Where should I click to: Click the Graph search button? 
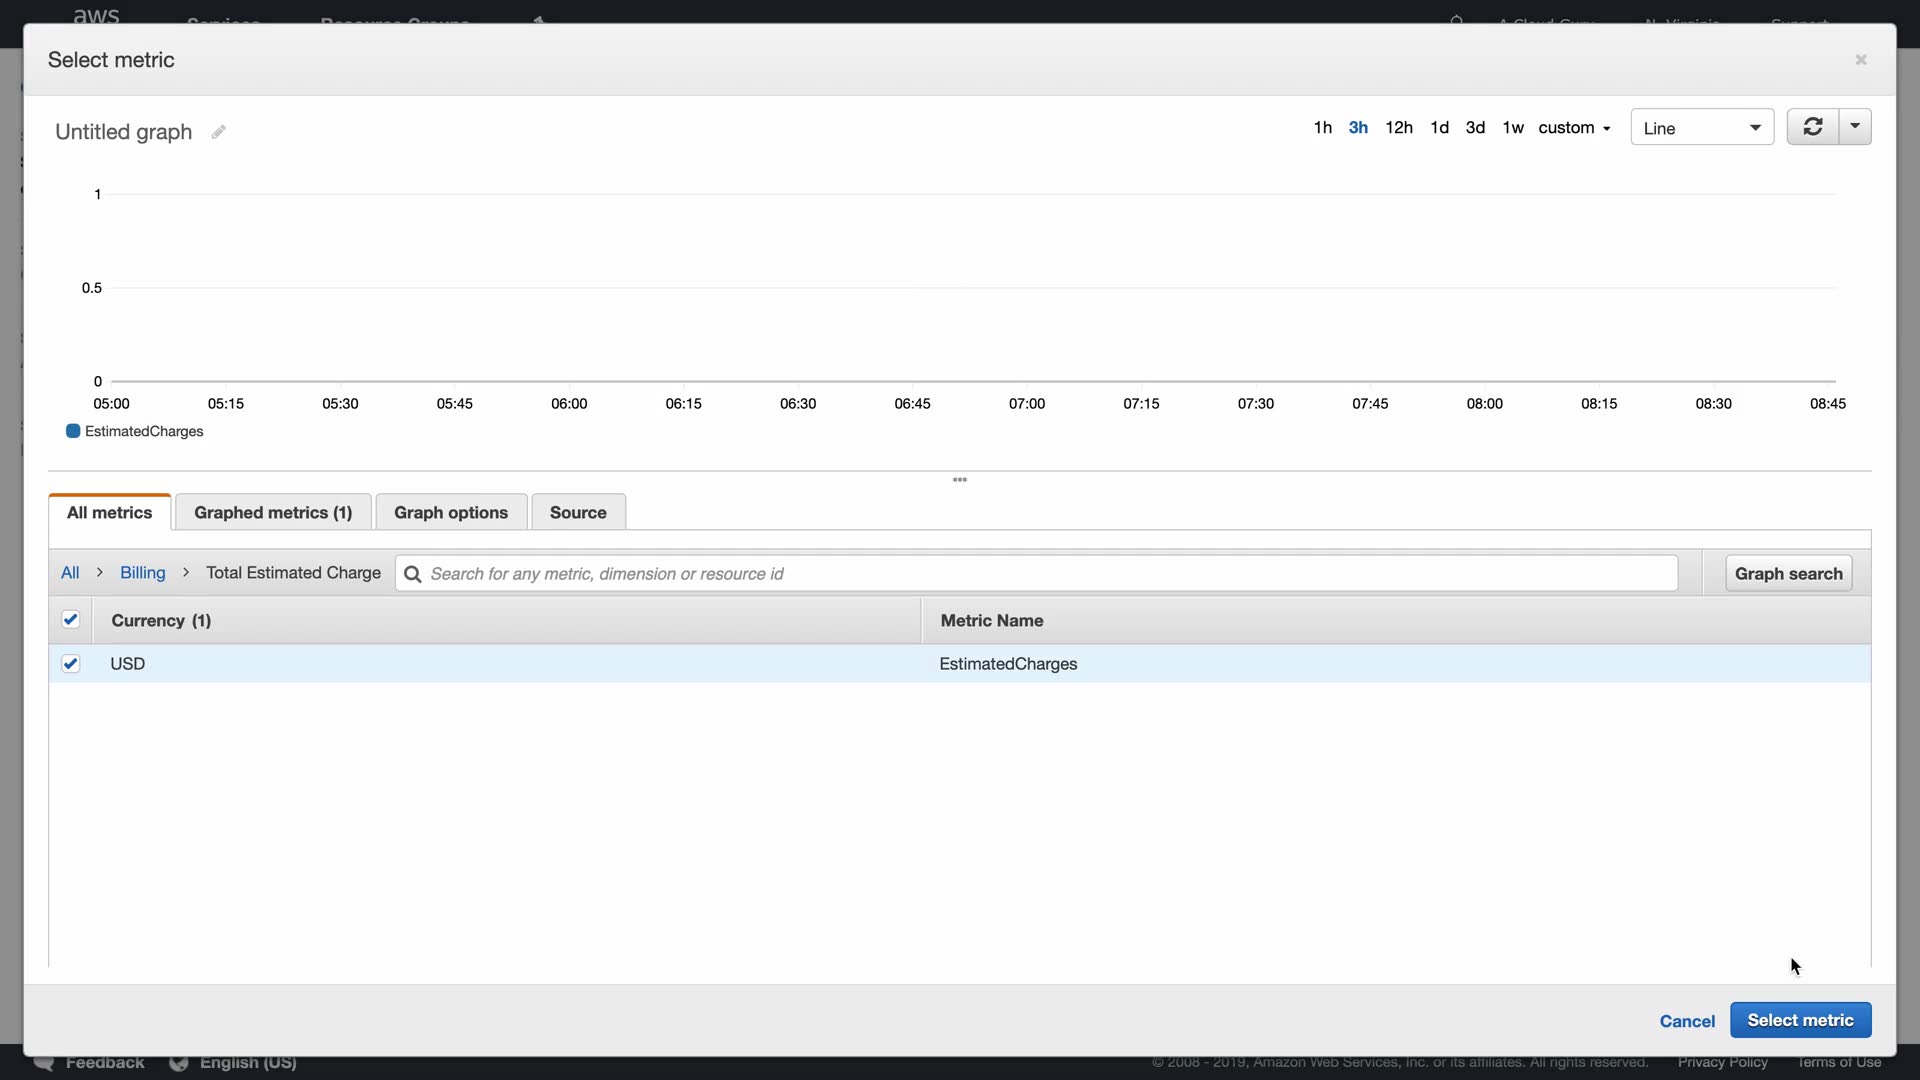click(1788, 574)
